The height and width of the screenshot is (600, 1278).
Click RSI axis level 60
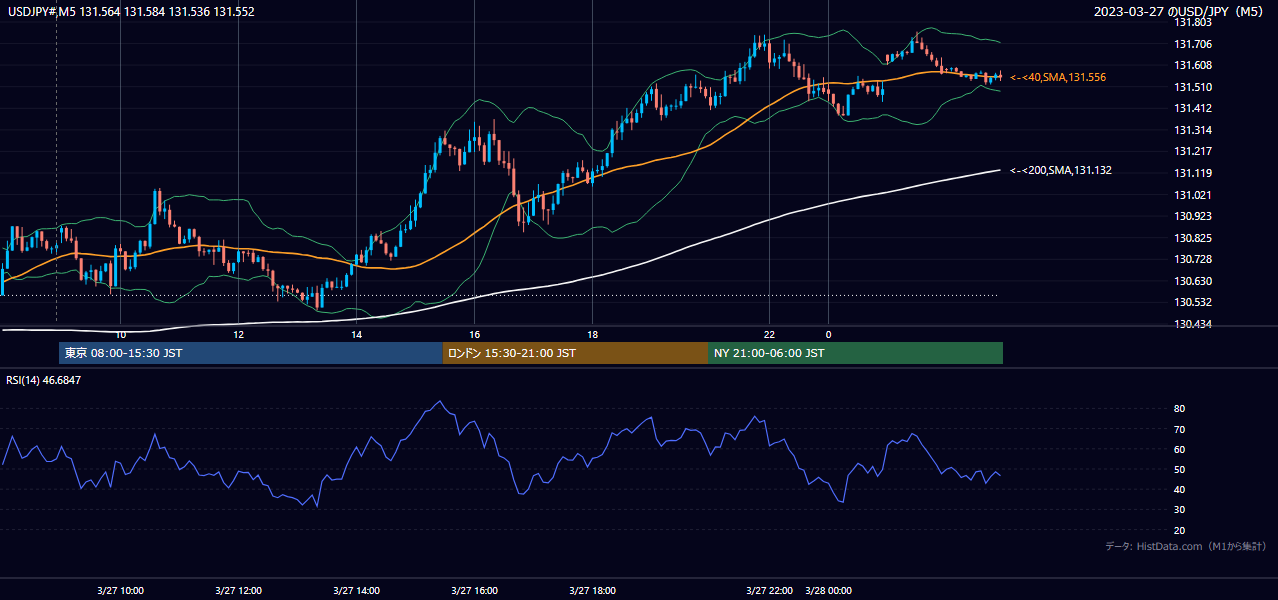pos(1180,449)
